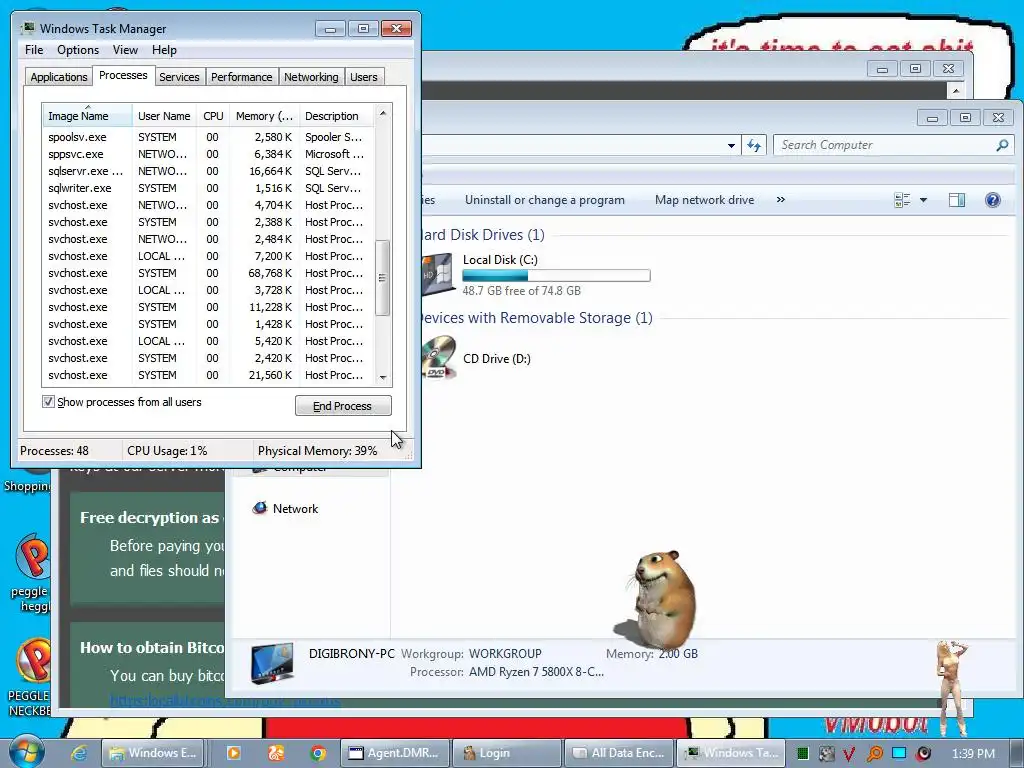Open the Options menu in Task Manager
The width and height of the screenshot is (1024, 768).
coord(78,50)
